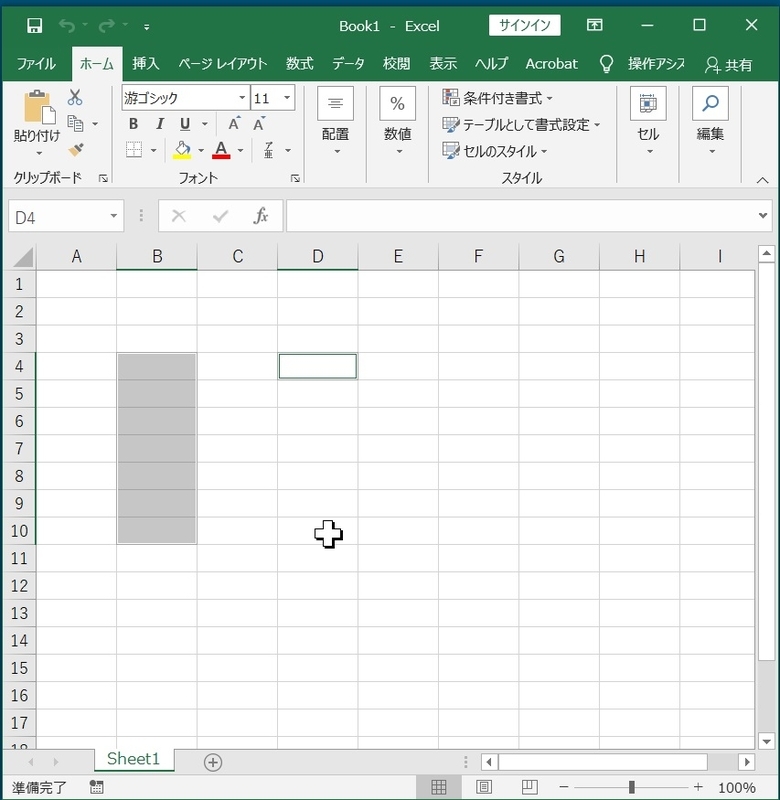Screen dimensions: 780x800
Task: Apply yellow fill color bucket
Action: (182, 150)
